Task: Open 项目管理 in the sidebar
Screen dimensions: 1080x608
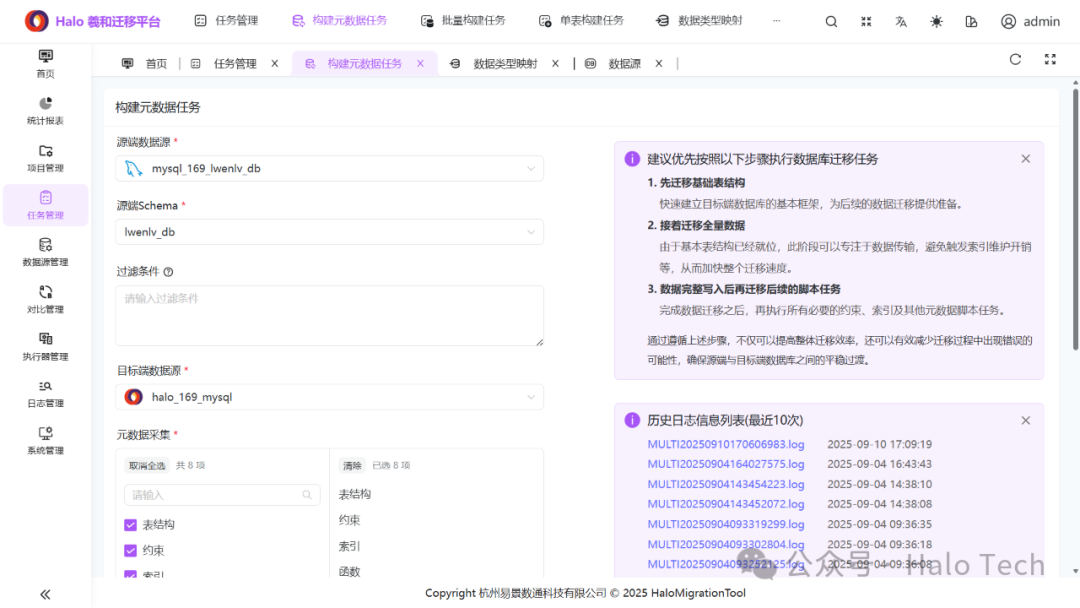Action: (x=45, y=158)
